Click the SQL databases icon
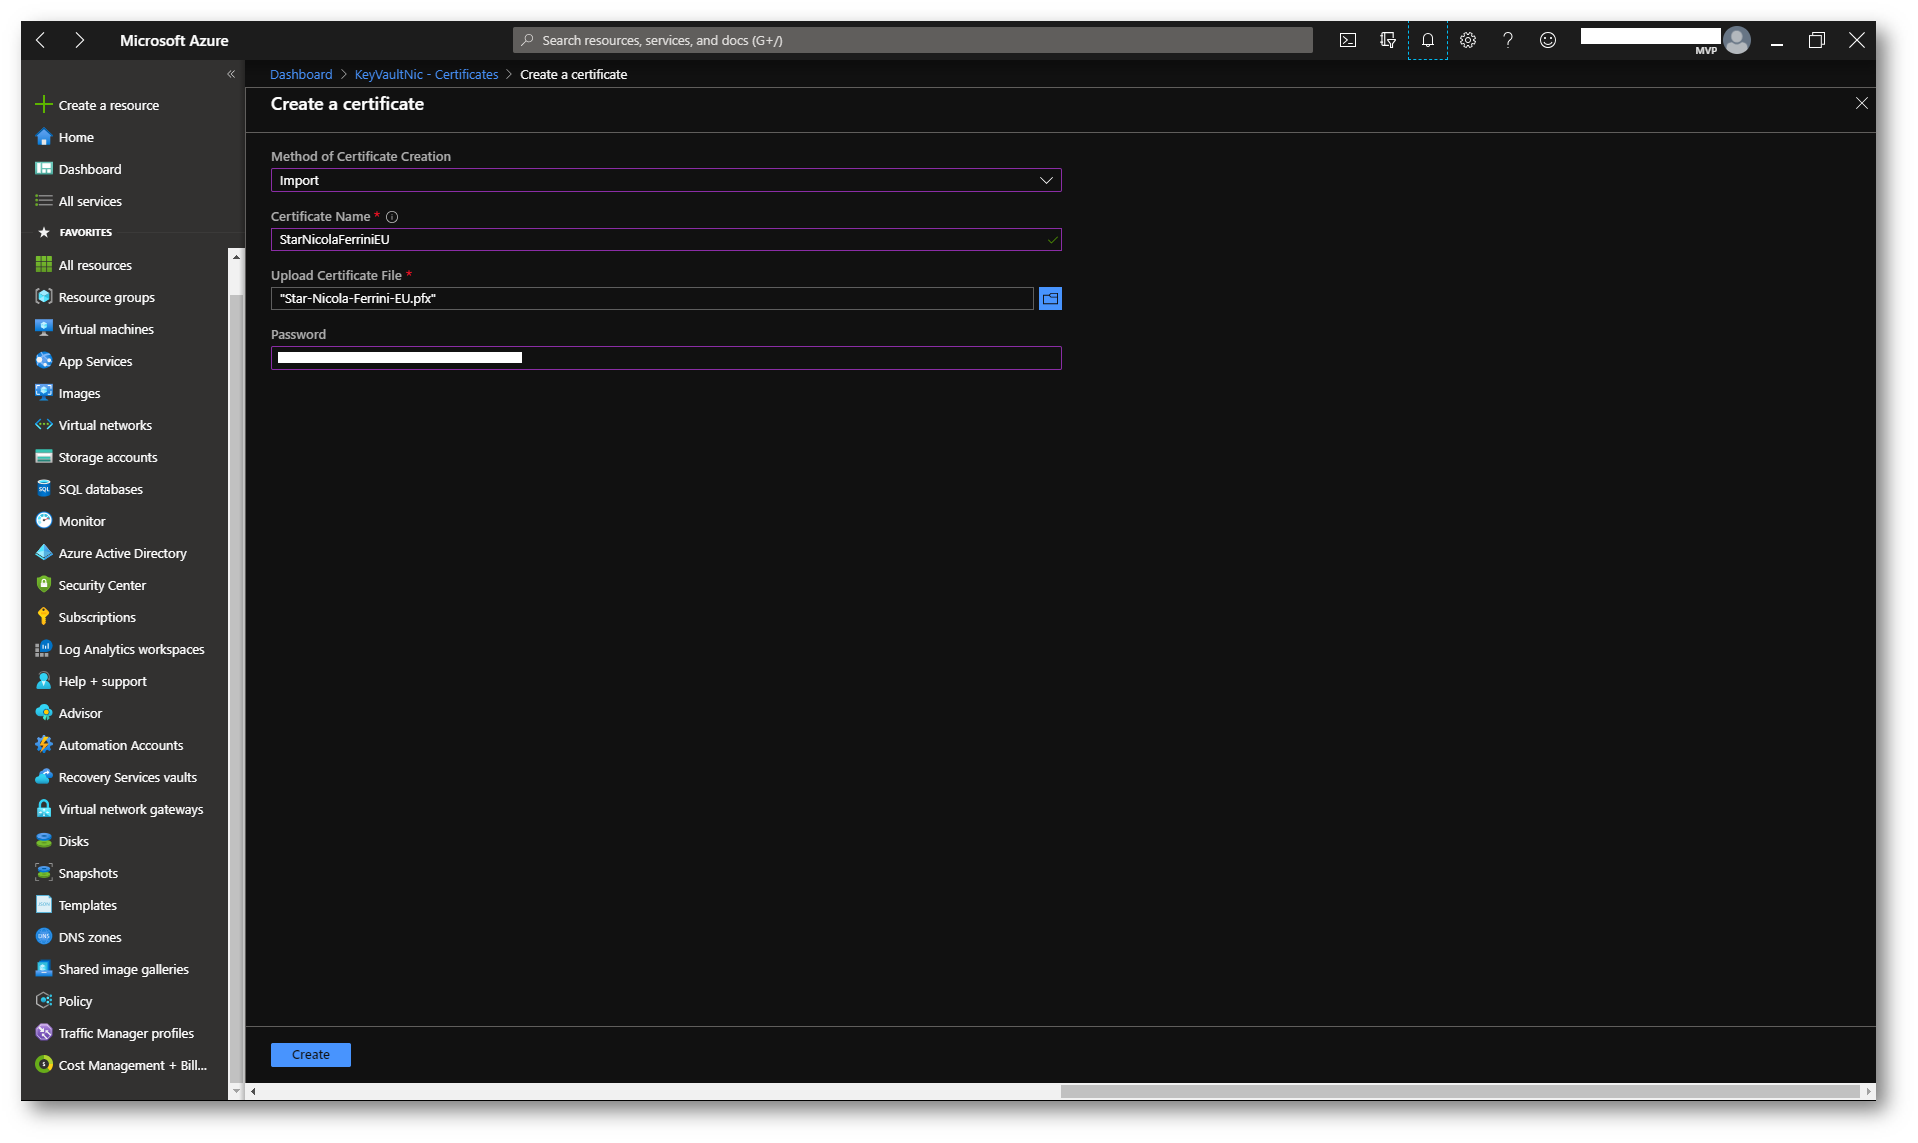This screenshot has width=1918, height=1143. (44, 488)
